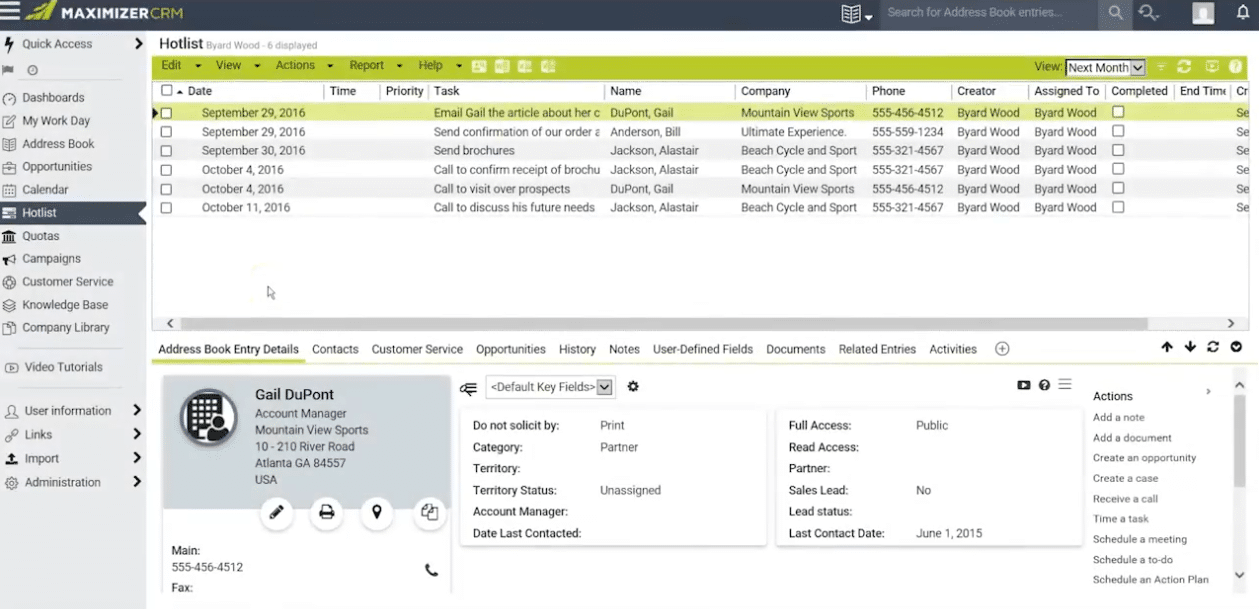Expand User information submenu

coord(137,411)
